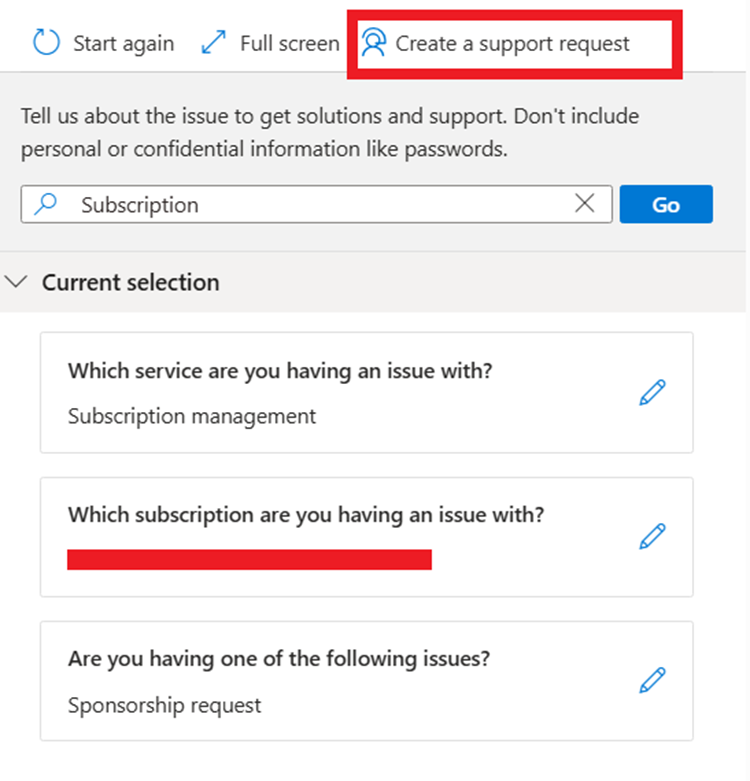Click the Current selection section heading
Viewport: 750px width, 781px height.
[x=130, y=282]
